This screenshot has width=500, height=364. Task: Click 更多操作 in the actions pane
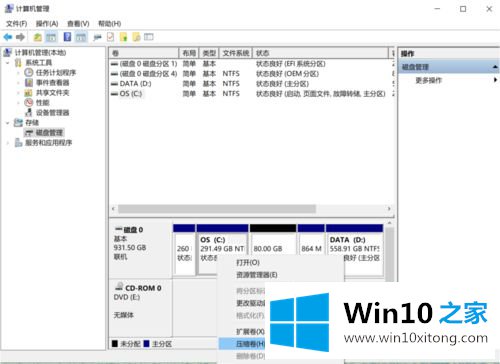(x=428, y=80)
